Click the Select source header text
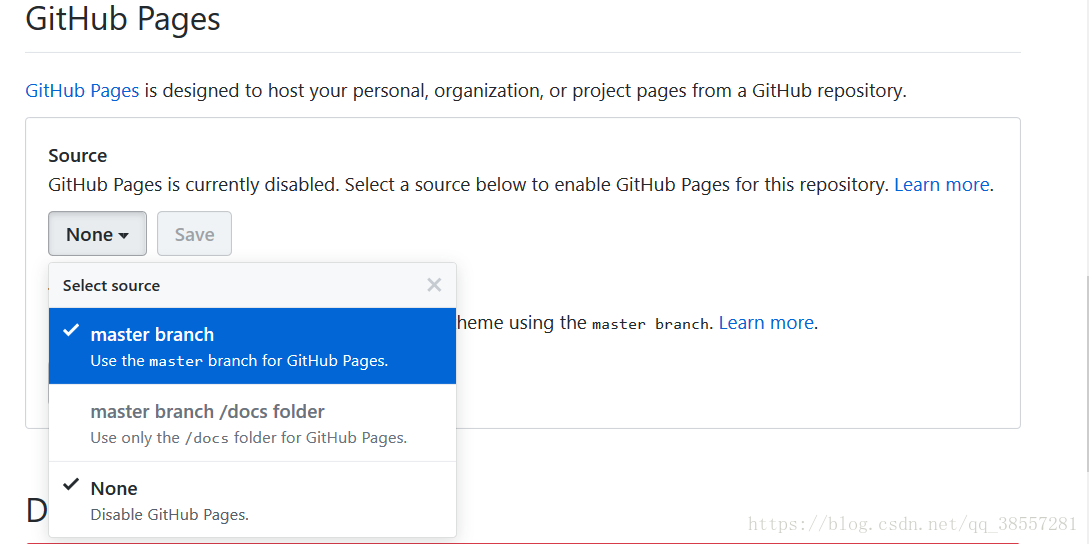1089x544 pixels. [111, 286]
